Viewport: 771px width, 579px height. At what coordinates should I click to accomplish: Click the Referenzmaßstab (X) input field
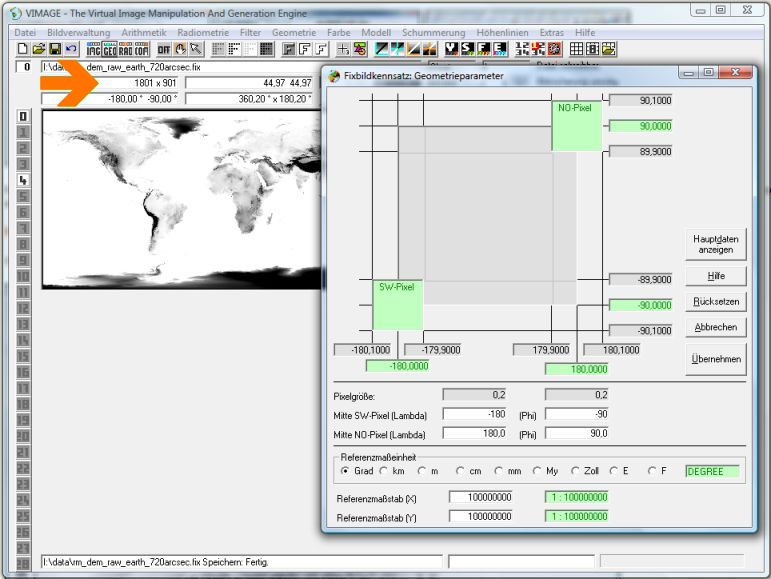pyautogui.click(x=480, y=497)
